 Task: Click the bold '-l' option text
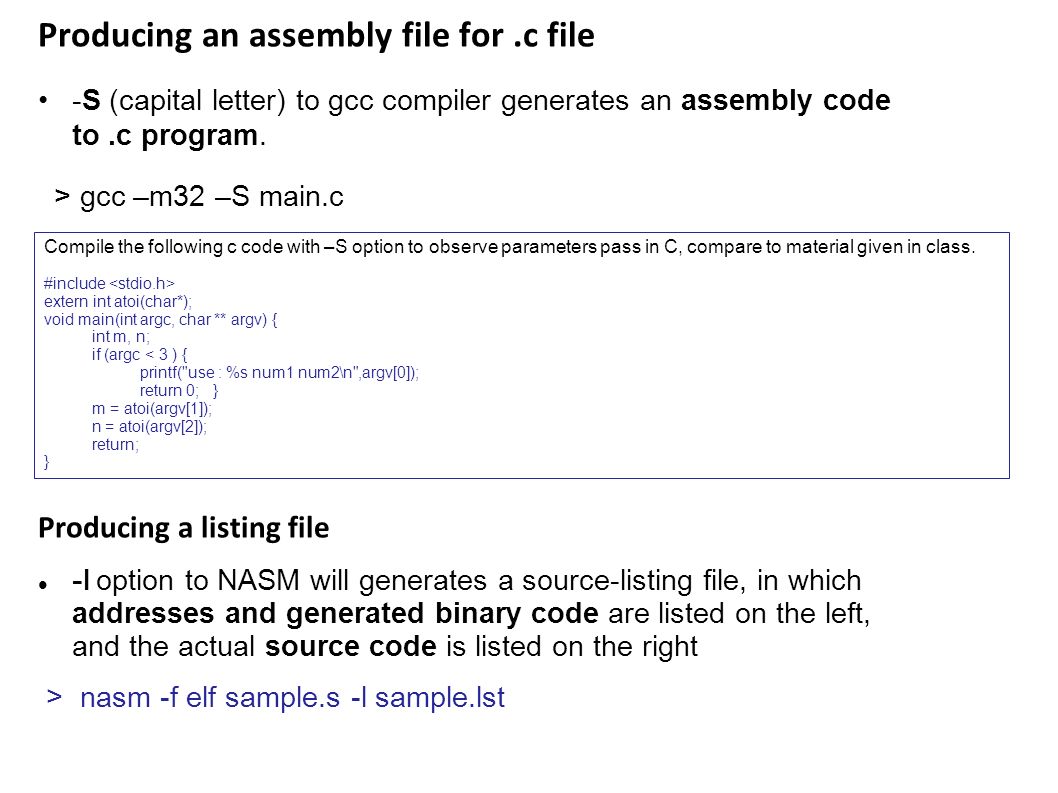point(81,580)
